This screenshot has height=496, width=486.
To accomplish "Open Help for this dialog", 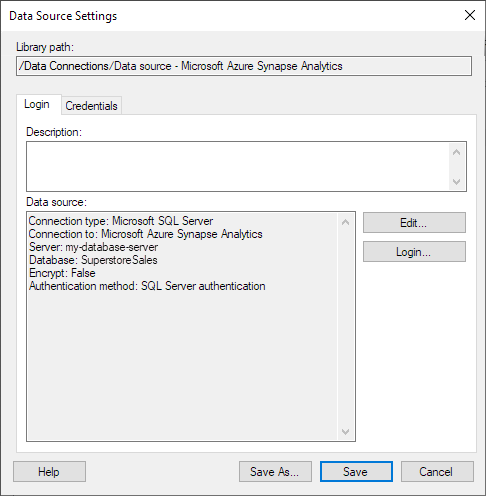I will (x=49, y=471).
